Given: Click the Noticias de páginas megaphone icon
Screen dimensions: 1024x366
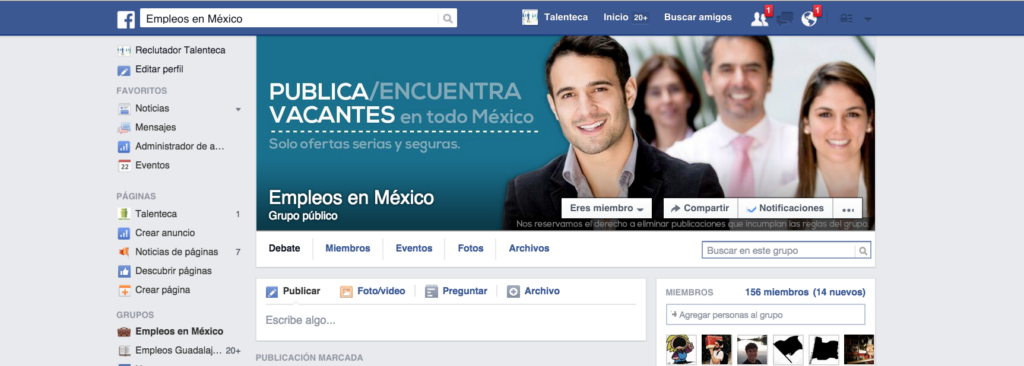Looking at the screenshot, I should coord(124,252).
